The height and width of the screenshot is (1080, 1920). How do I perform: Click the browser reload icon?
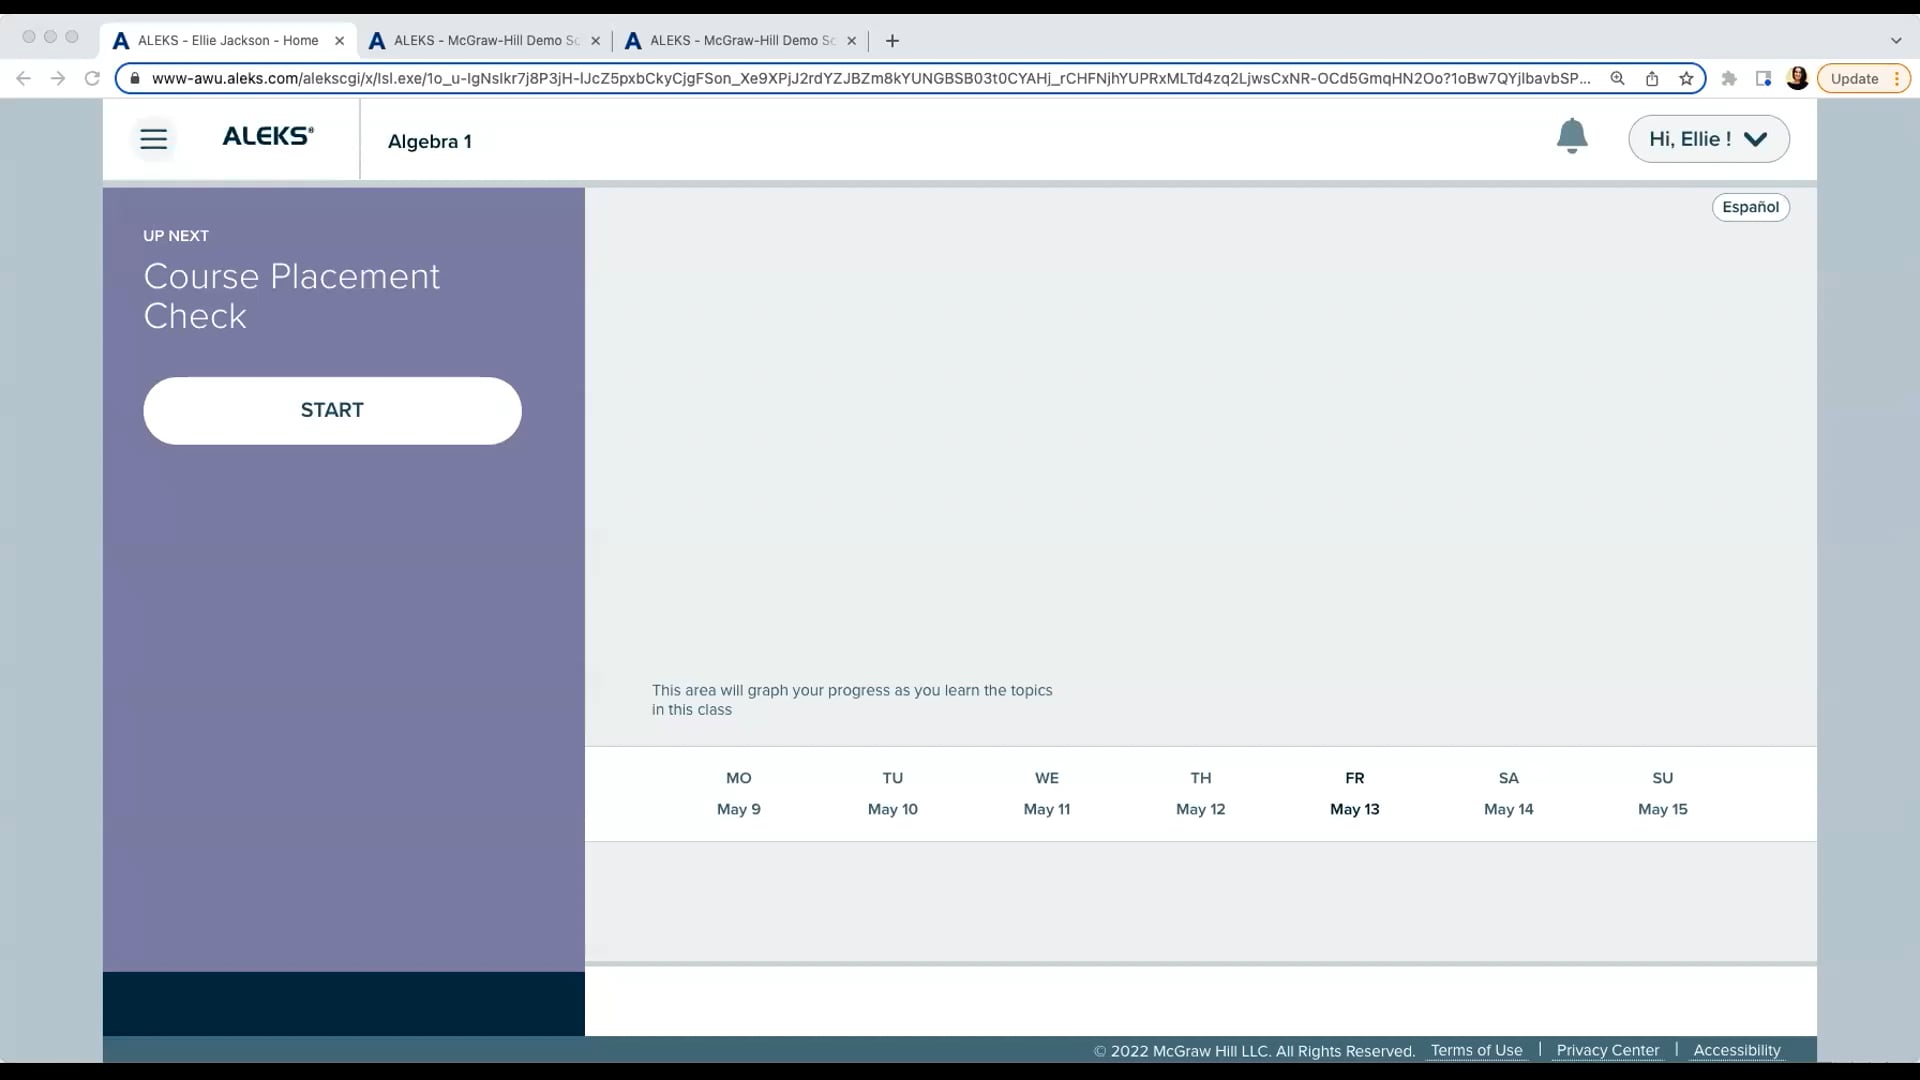(x=92, y=79)
